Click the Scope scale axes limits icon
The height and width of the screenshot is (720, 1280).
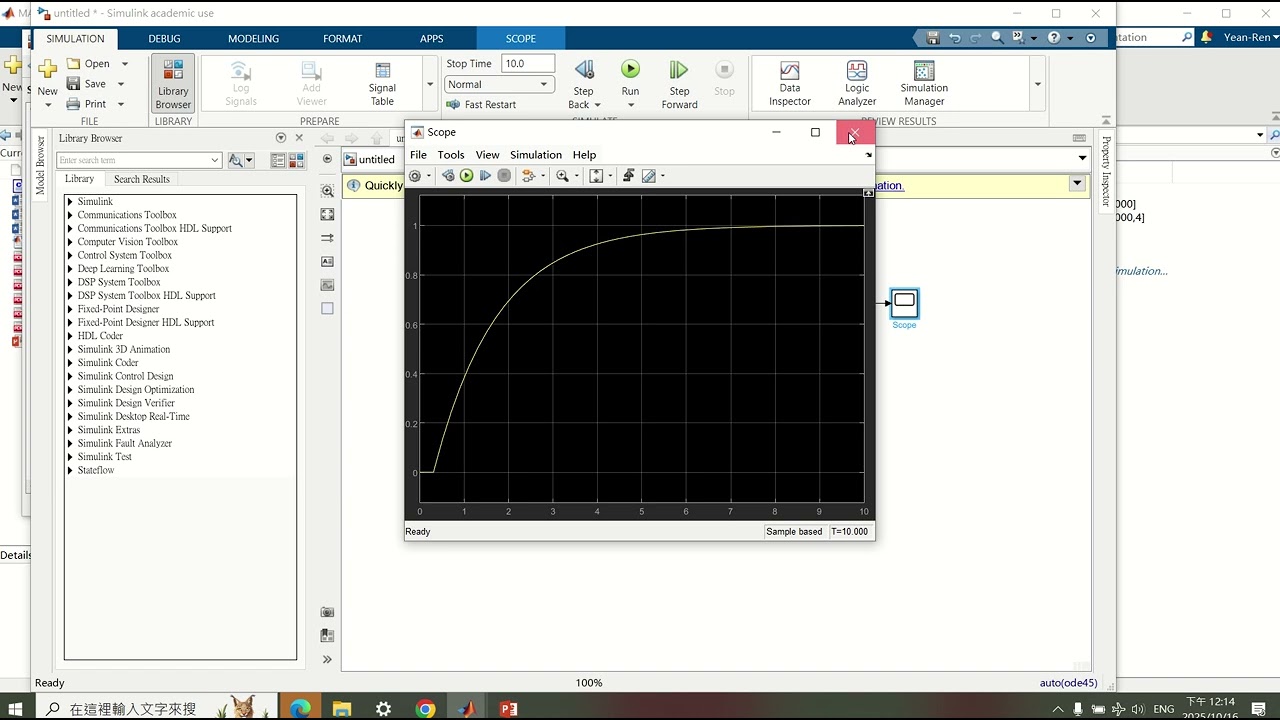(596, 176)
